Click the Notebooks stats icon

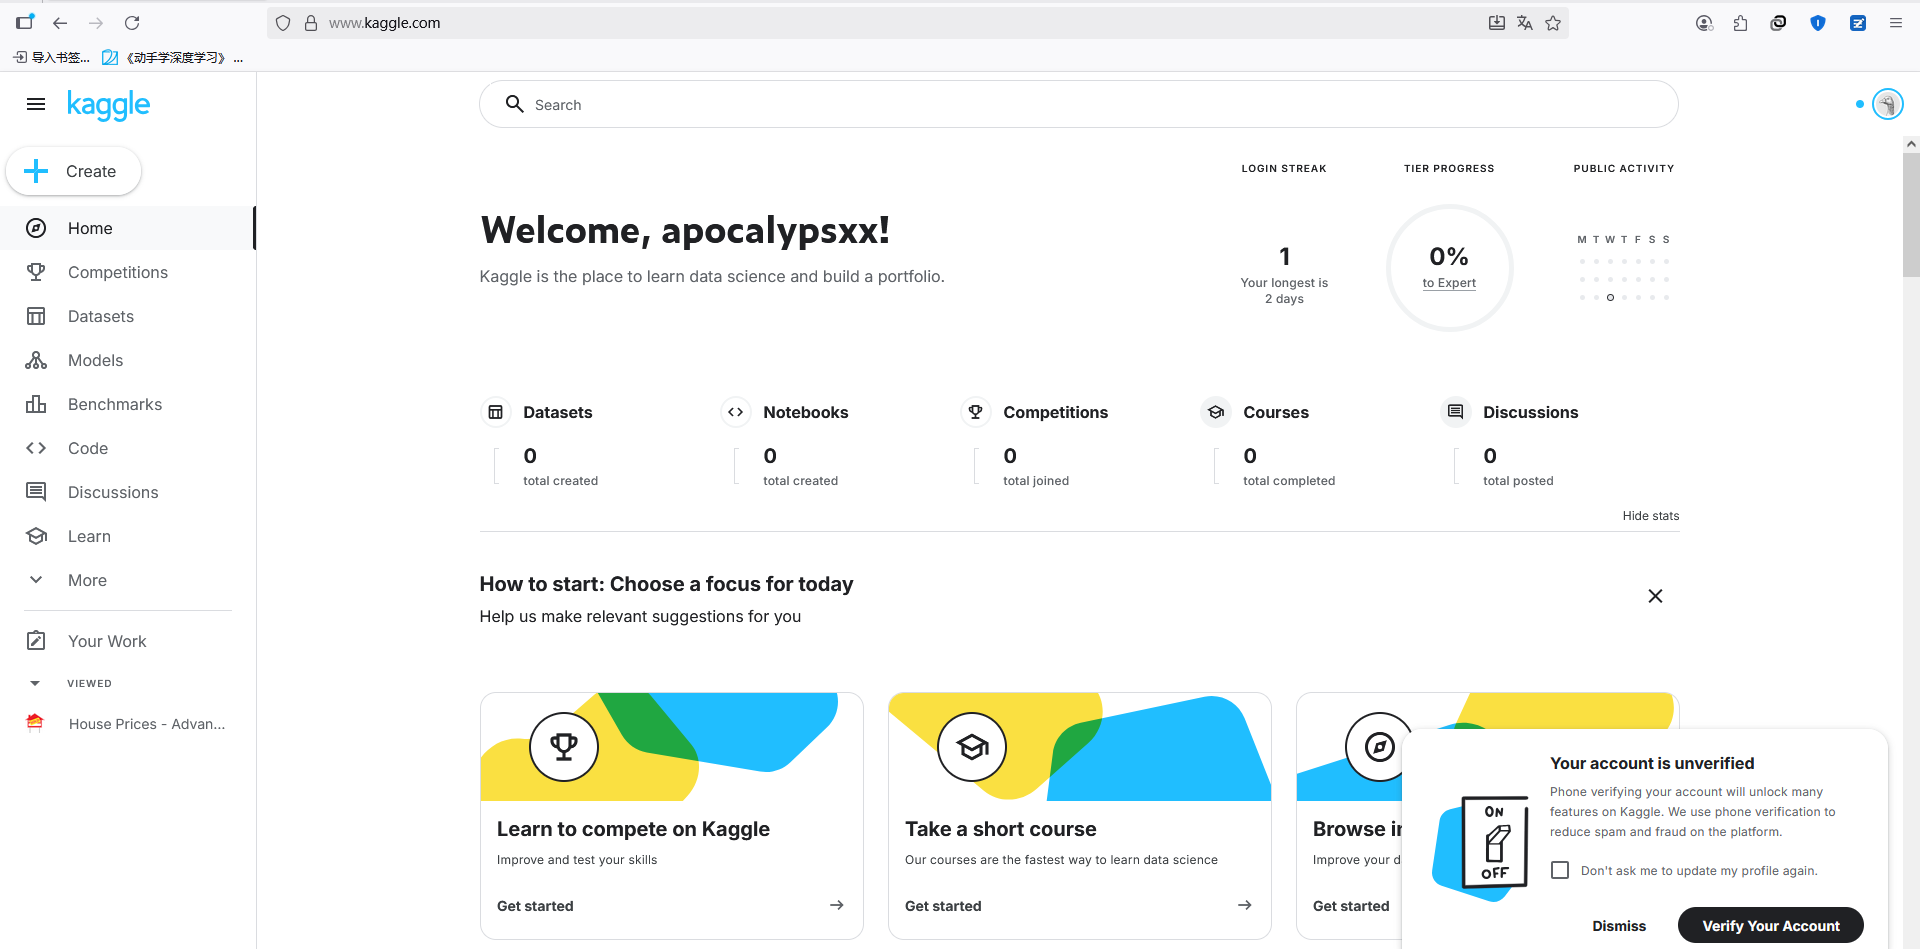pyautogui.click(x=735, y=412)
